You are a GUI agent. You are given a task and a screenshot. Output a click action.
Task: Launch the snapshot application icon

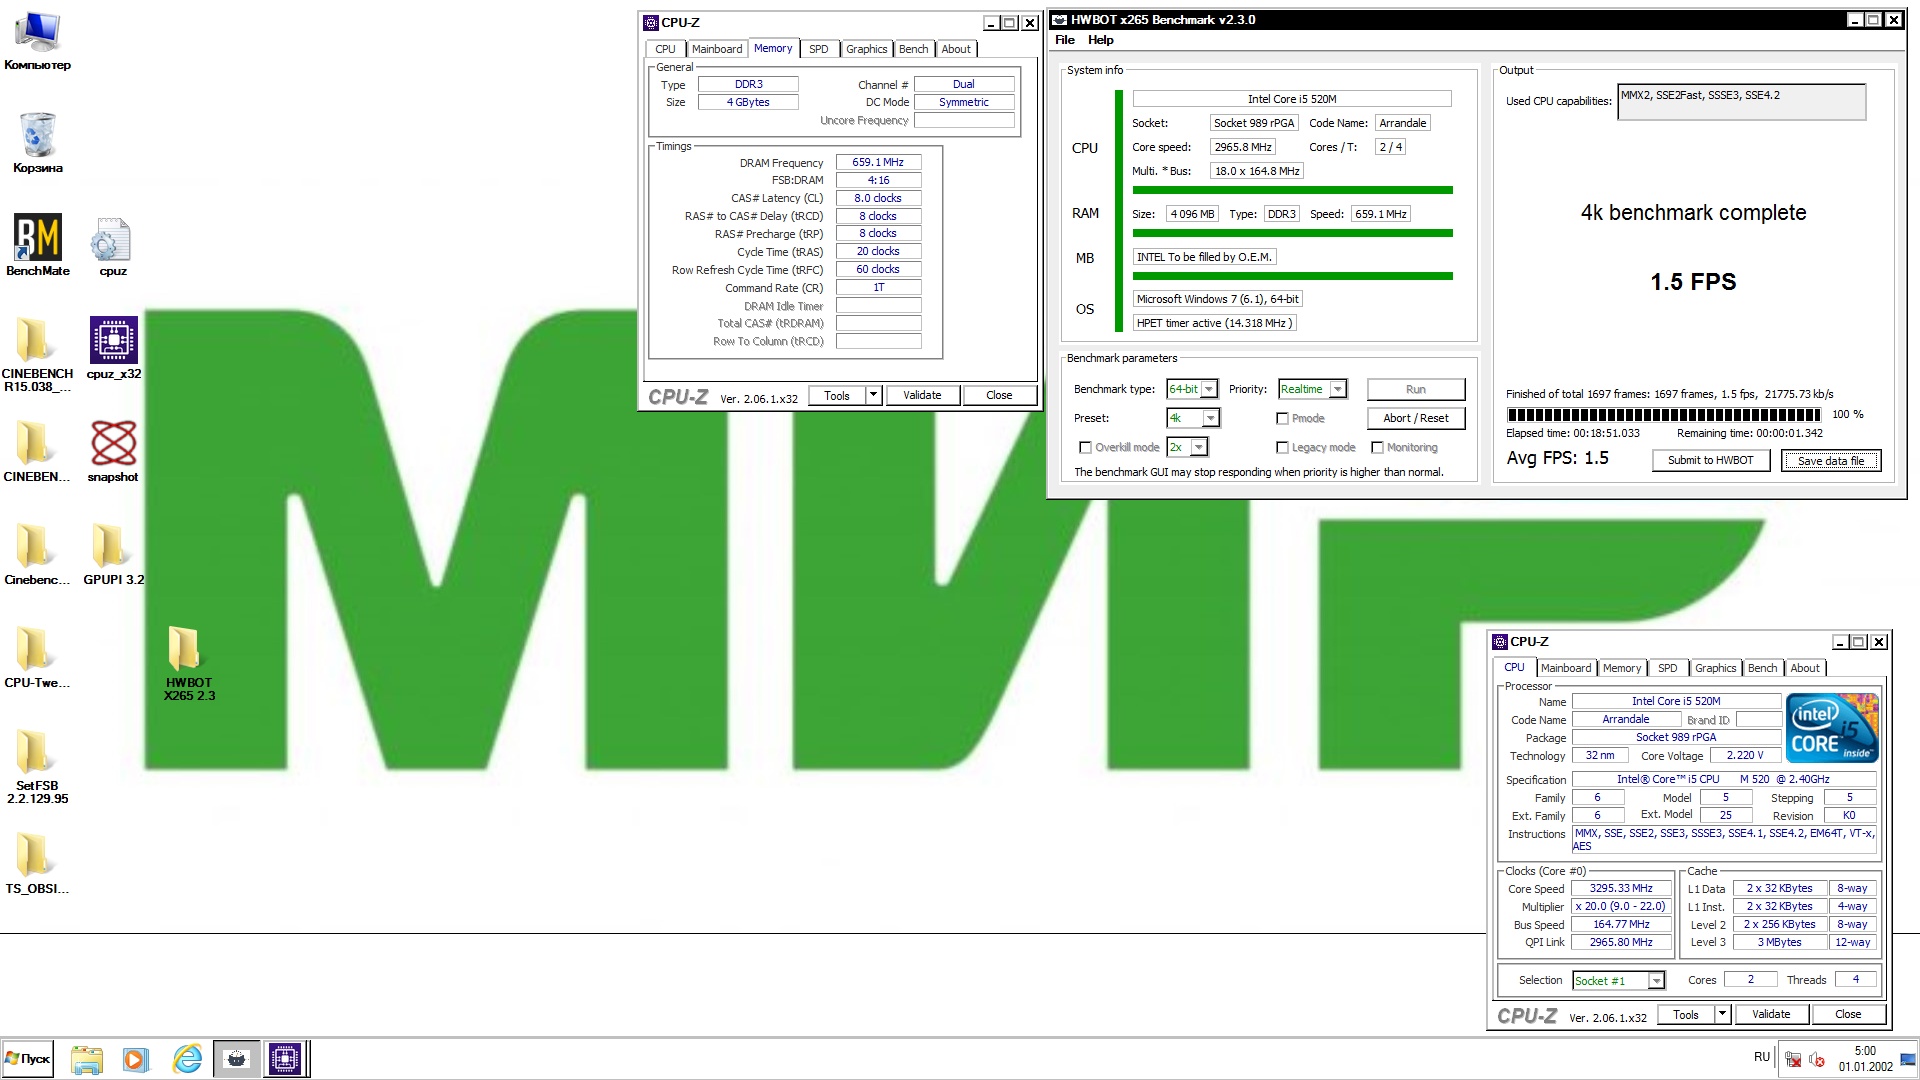113,451
